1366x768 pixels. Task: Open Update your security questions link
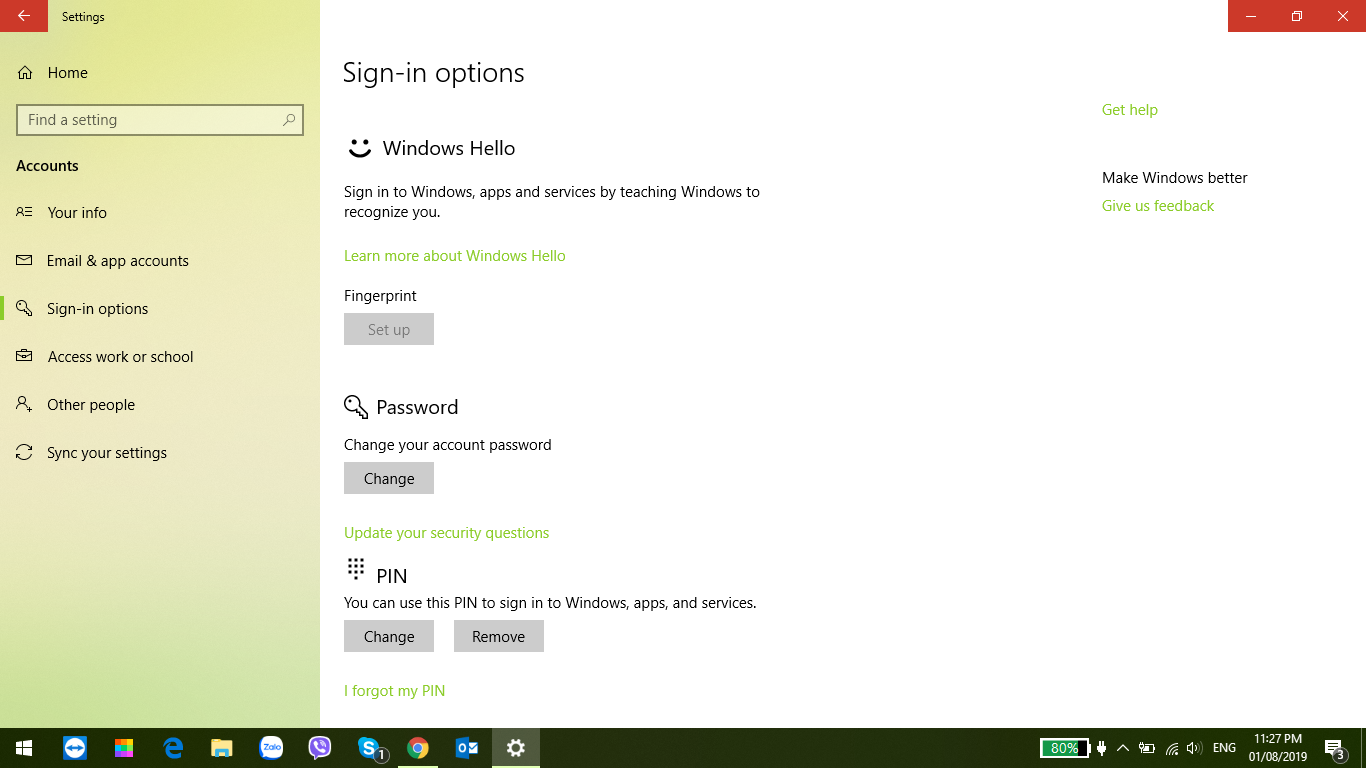(447, 533)
